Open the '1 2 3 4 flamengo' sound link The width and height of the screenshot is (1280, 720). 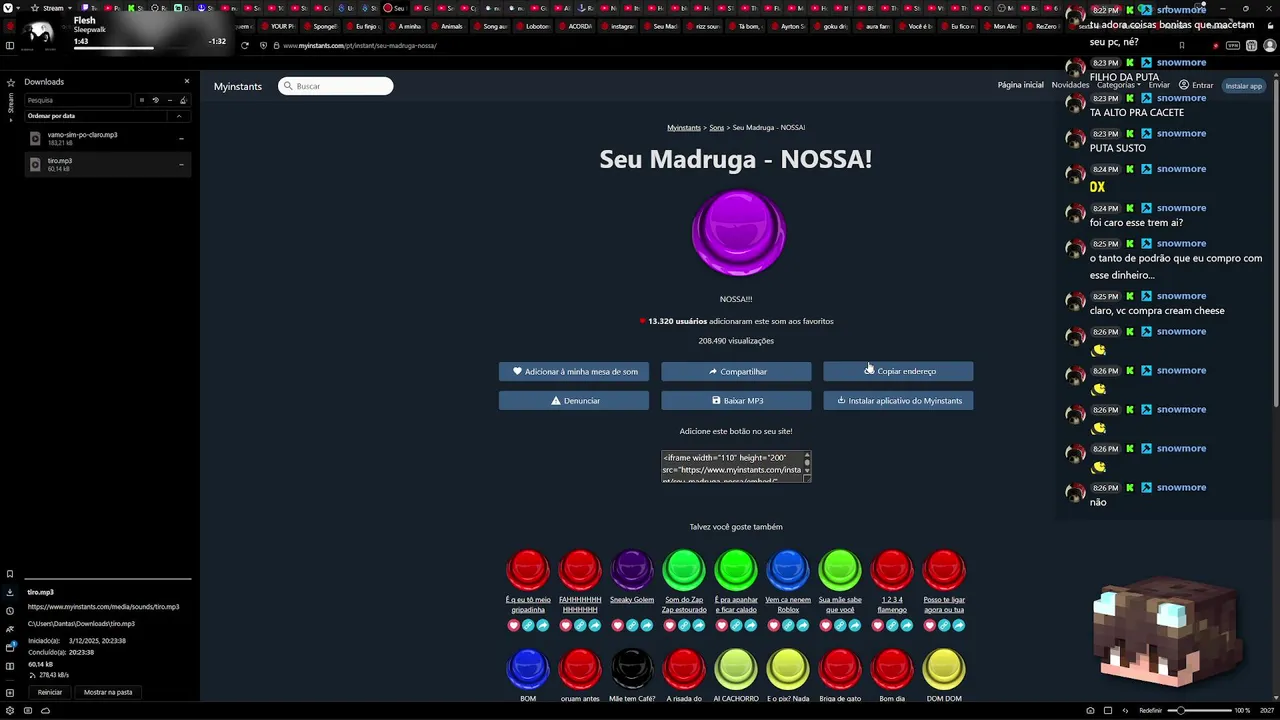click(892, 604)
